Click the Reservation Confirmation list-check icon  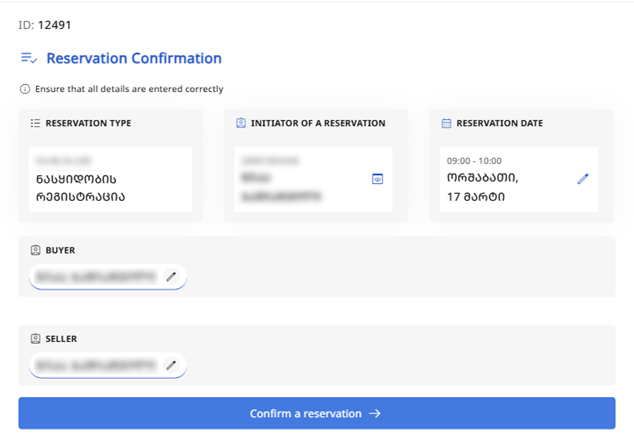(29, 58)
